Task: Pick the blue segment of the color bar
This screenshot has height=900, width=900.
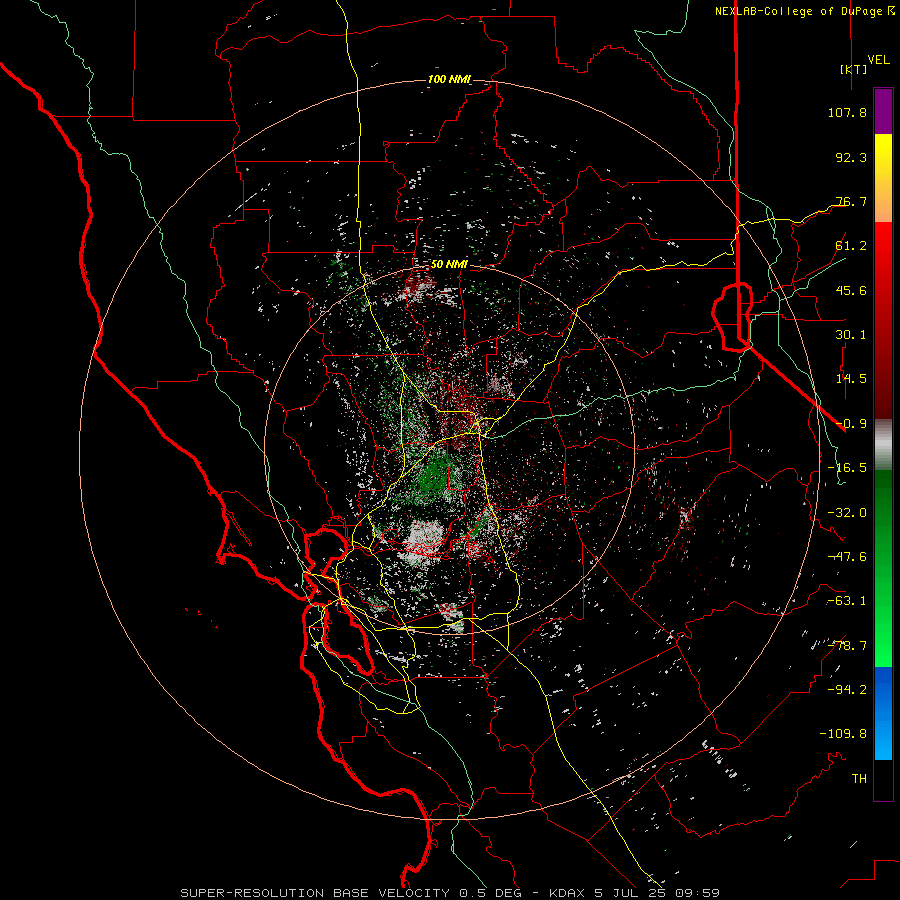Action: tap(883, 713)
